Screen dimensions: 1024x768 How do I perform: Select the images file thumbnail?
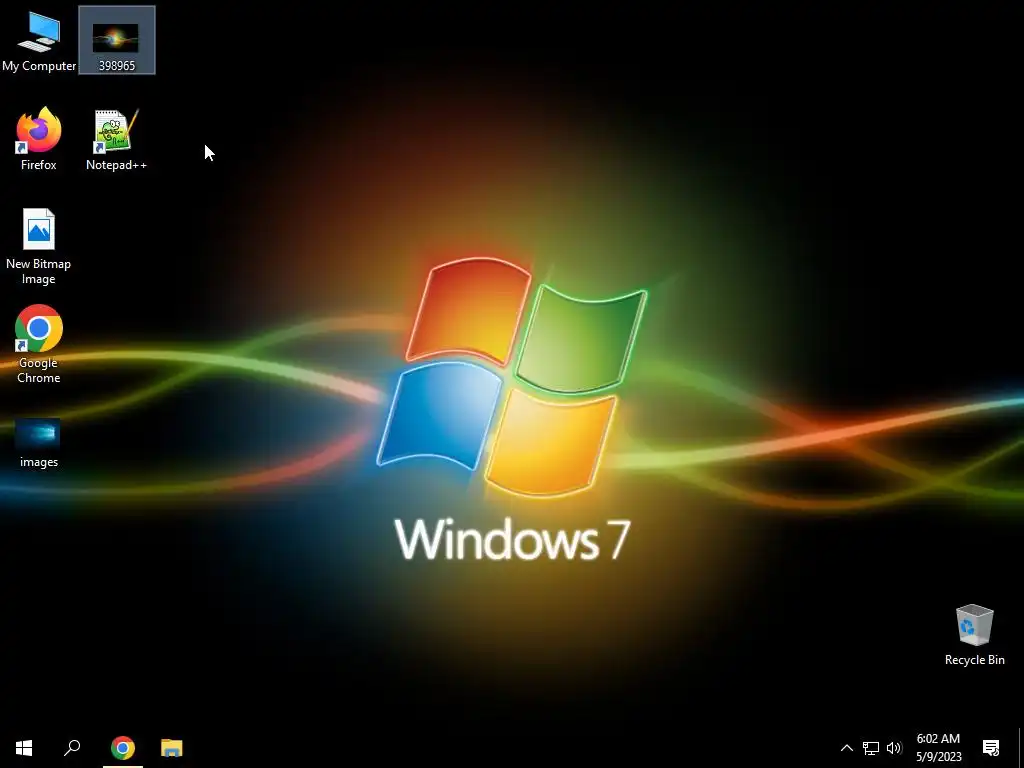[x=37, y=434]
